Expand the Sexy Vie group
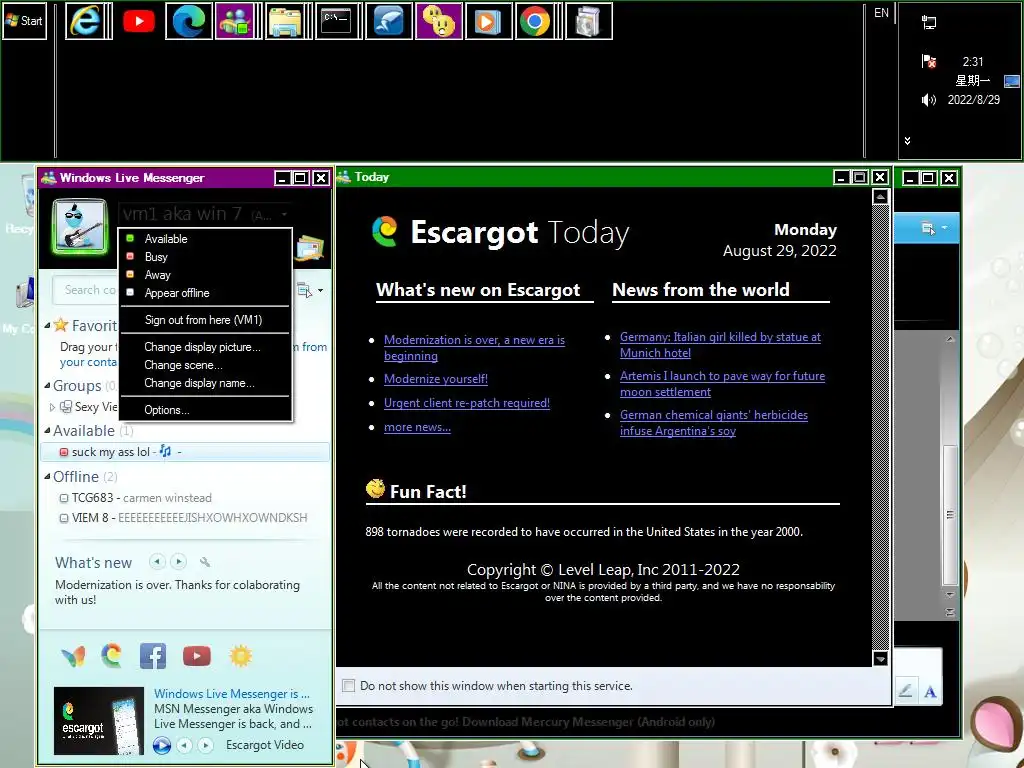 52,407
